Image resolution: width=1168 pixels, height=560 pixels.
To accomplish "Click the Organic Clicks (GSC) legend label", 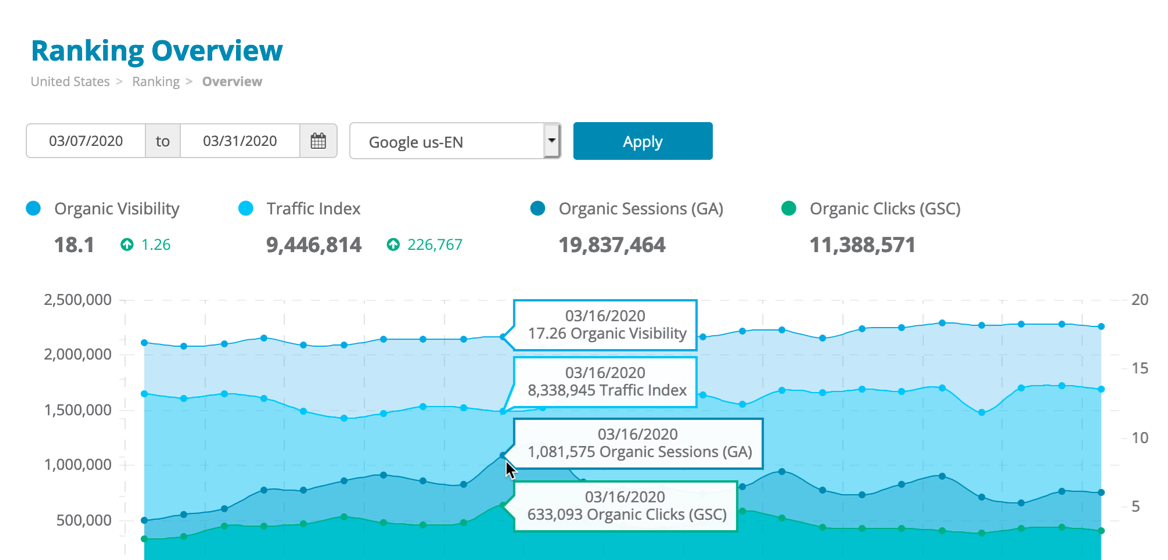I will click(x=885, y=209).
